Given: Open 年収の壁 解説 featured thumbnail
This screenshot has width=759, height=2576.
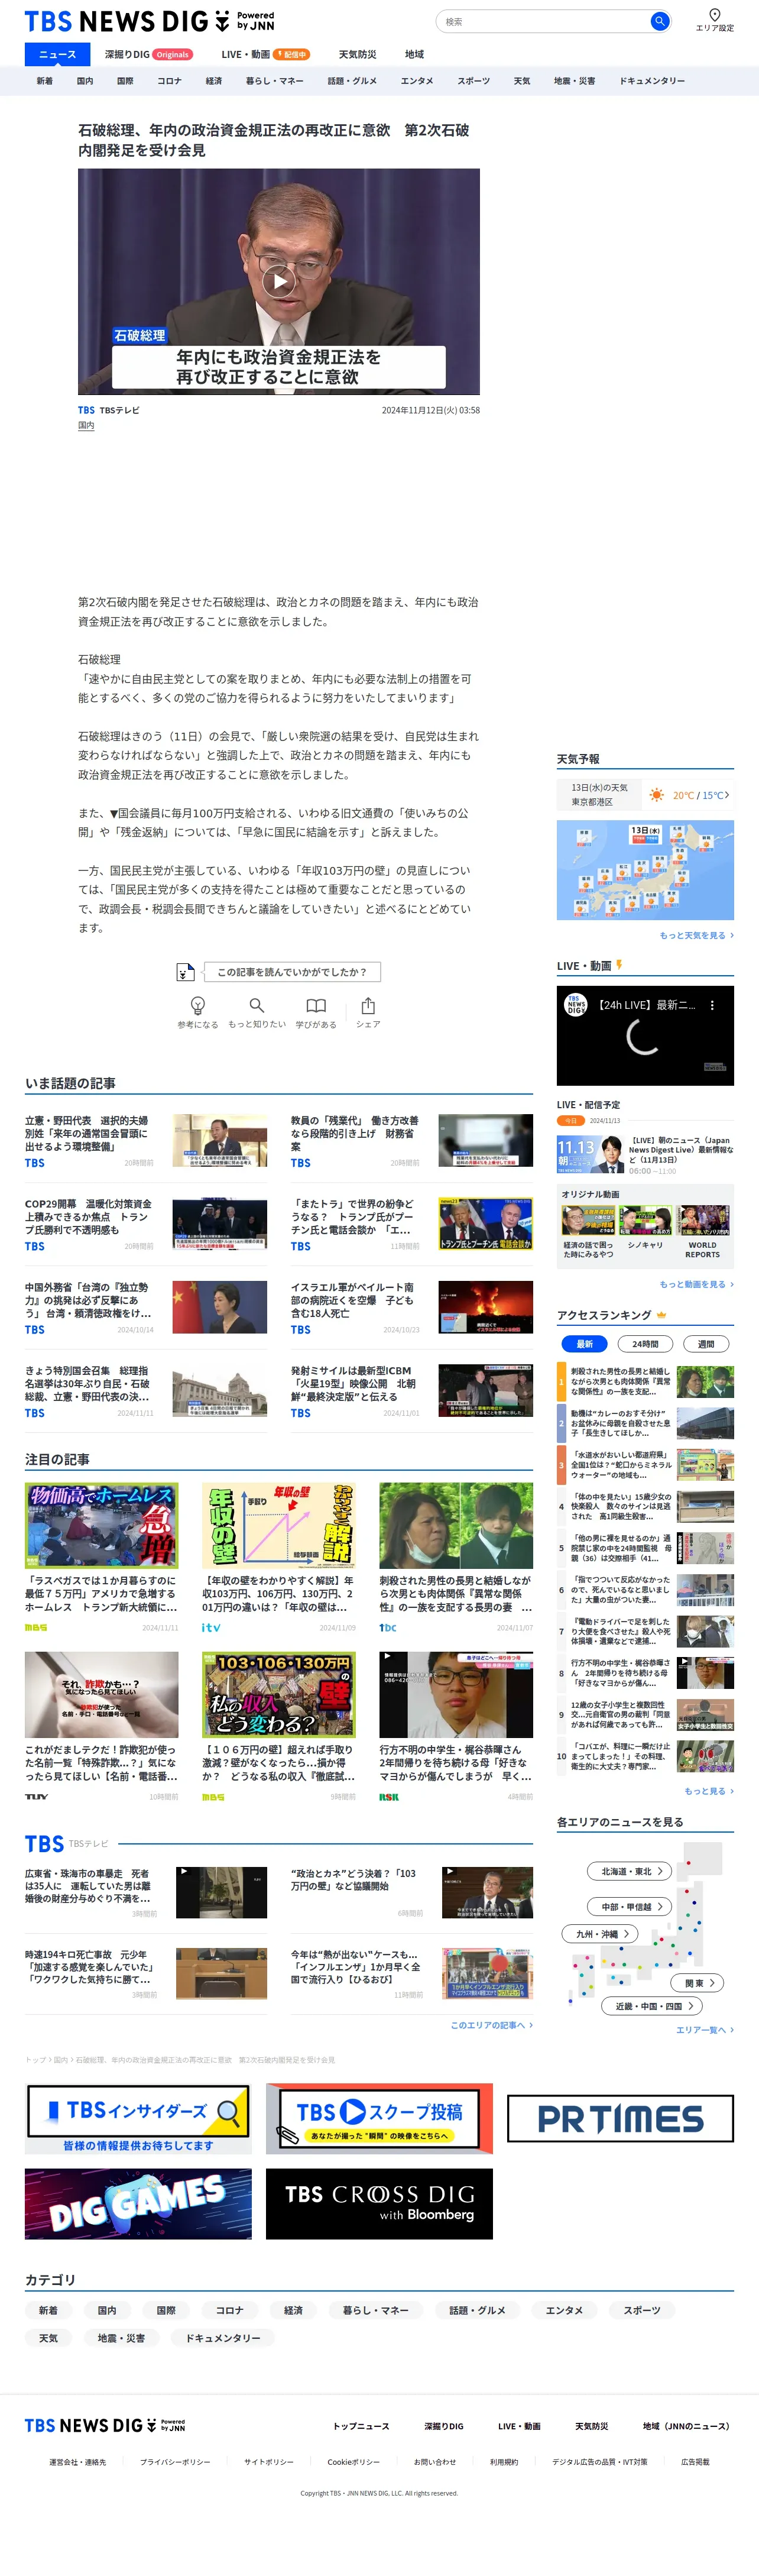Looking at the screenshot, I should (279, 1525).
